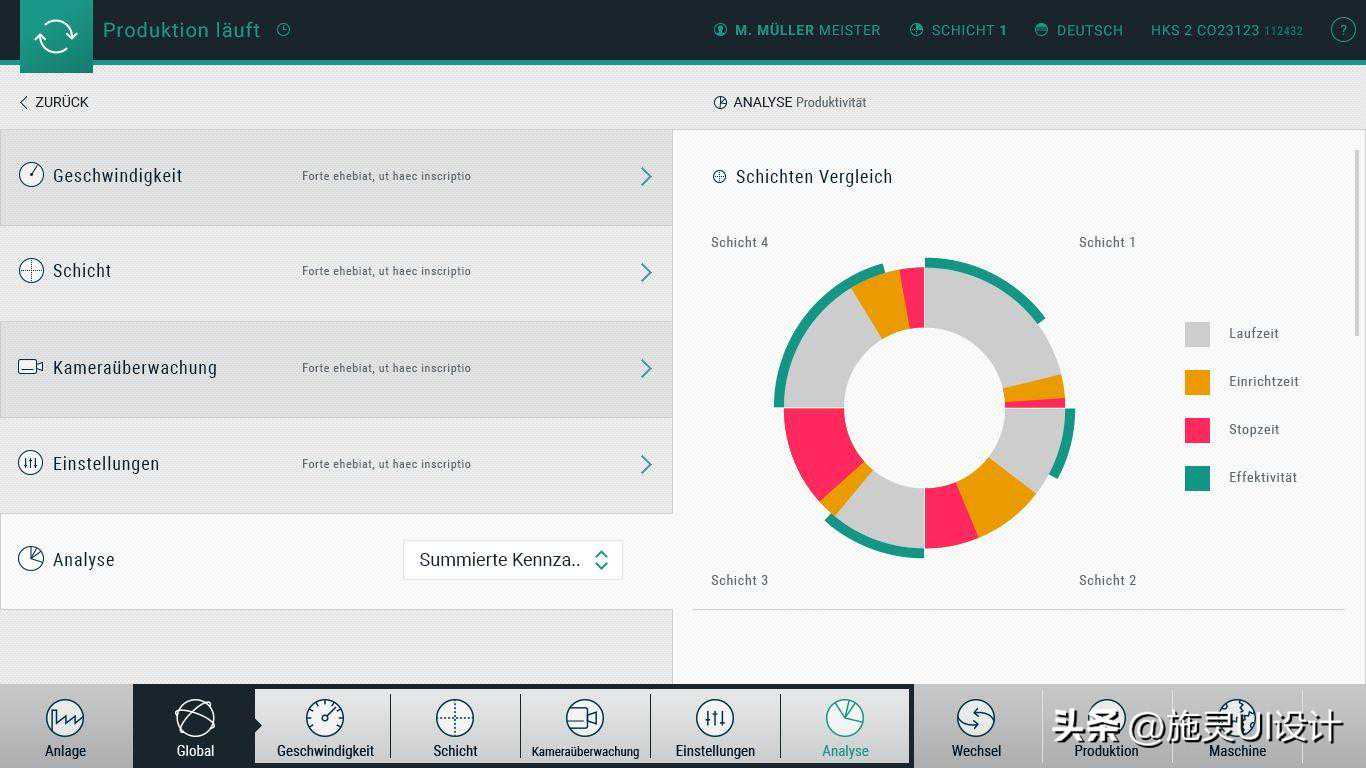Viewport: 1366px width, 768px height.
Task: Click the right panel vertical scrollbar
Action: point(1357,240)
